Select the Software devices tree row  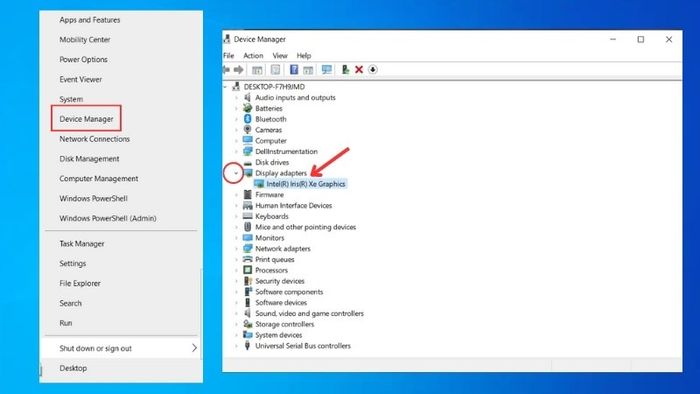tap(281, 303)
